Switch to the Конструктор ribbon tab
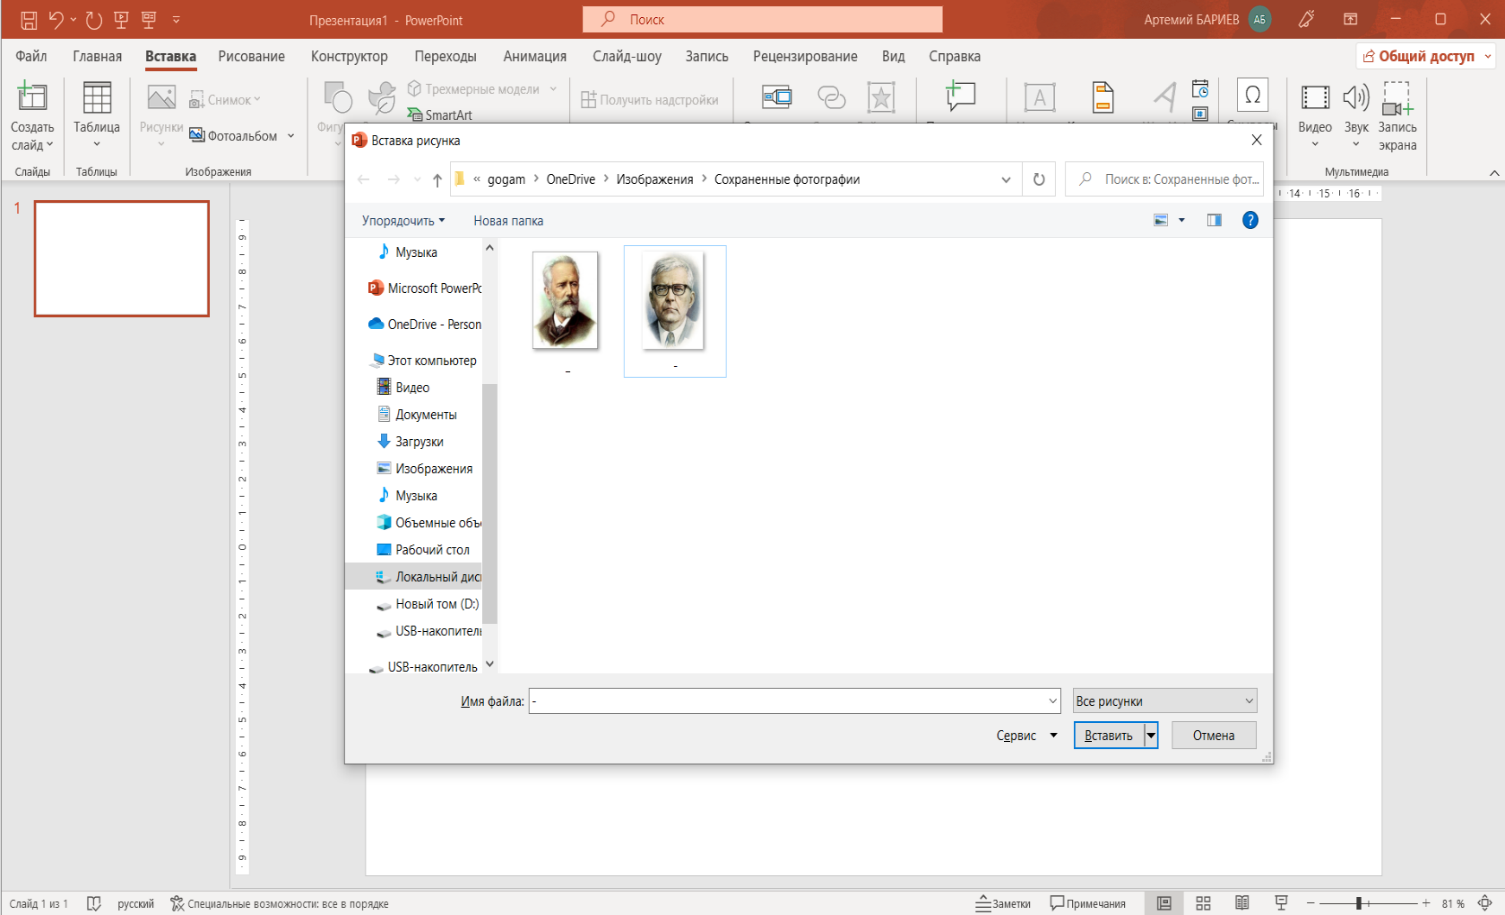 (349, 56)
